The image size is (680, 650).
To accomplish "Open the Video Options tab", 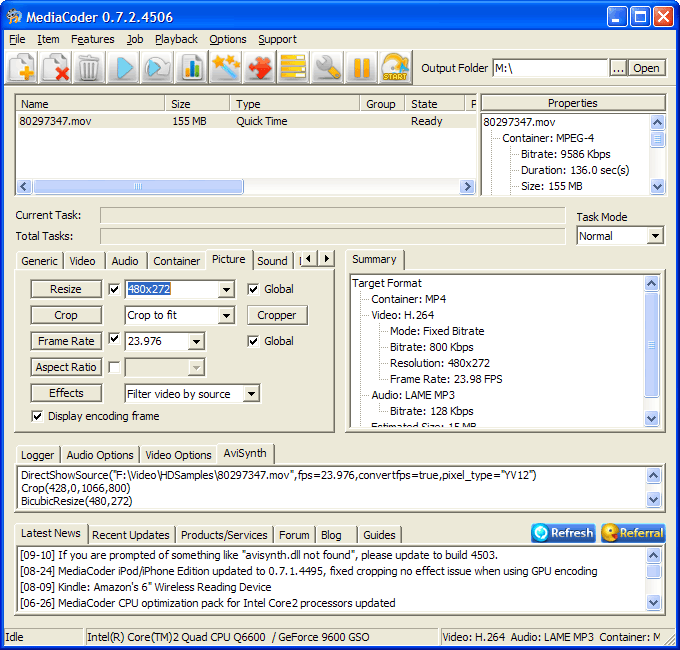I will (x=178, y=455).
